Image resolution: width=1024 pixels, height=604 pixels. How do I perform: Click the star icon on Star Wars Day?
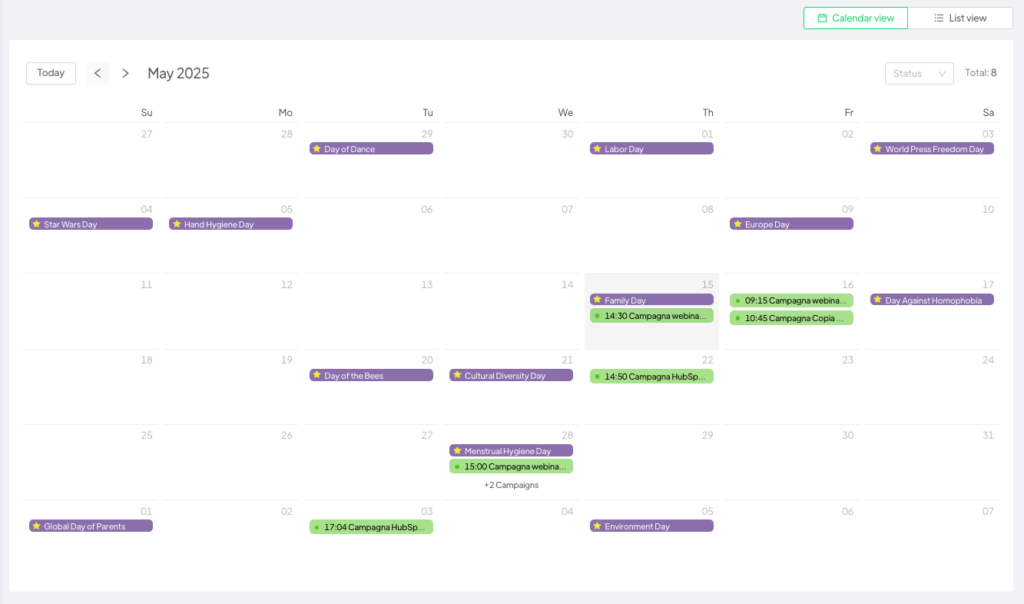36,224
